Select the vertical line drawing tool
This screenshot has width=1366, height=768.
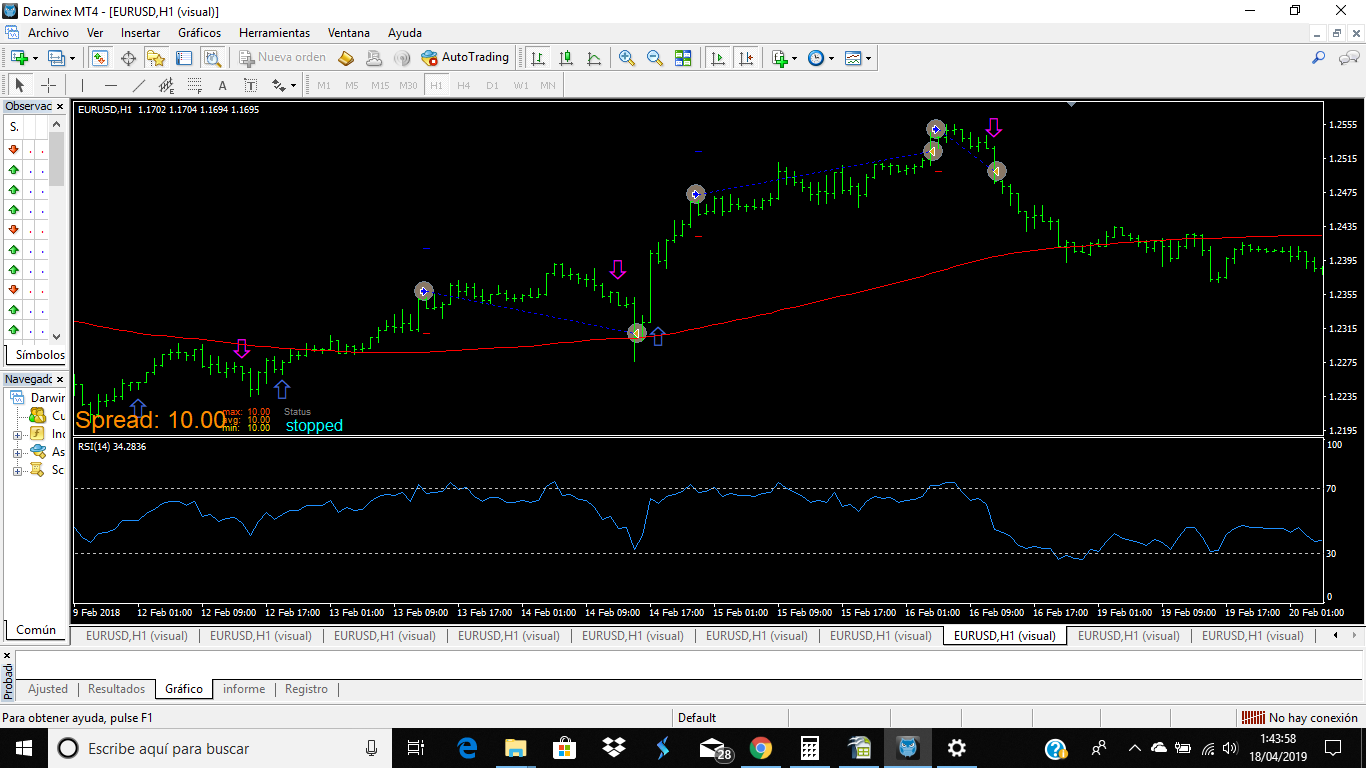tap(82, 85)
